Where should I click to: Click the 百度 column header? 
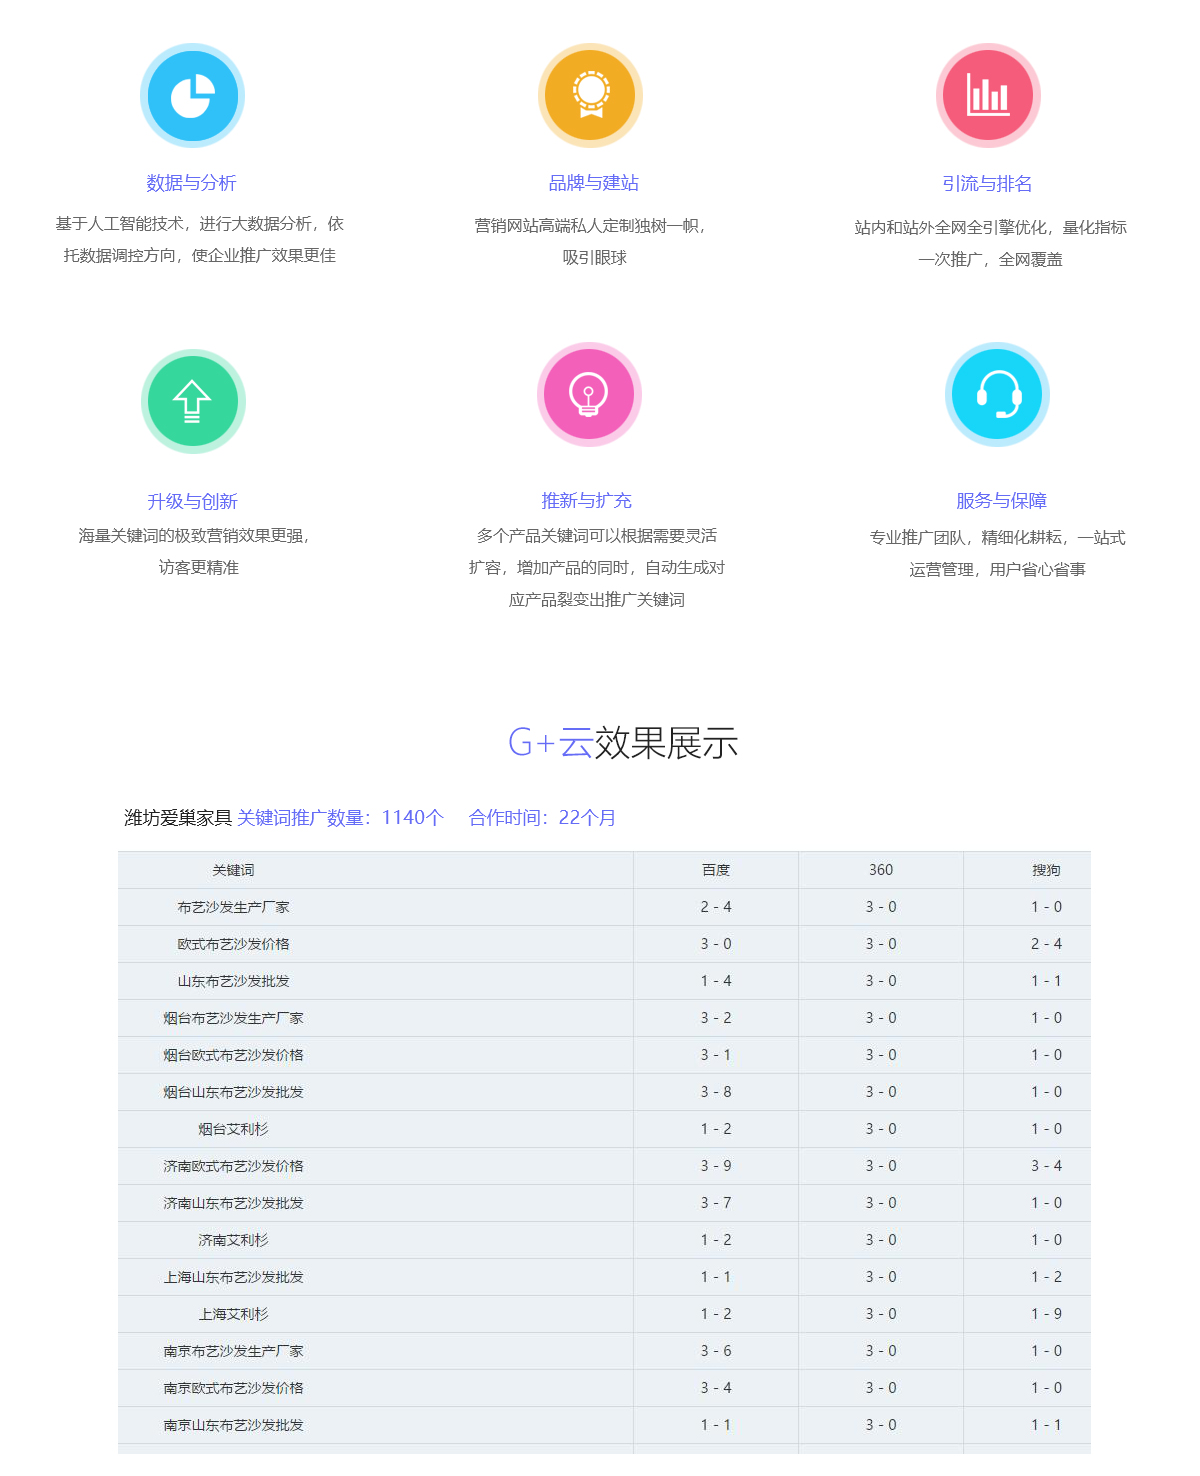[x=716, y=870]
